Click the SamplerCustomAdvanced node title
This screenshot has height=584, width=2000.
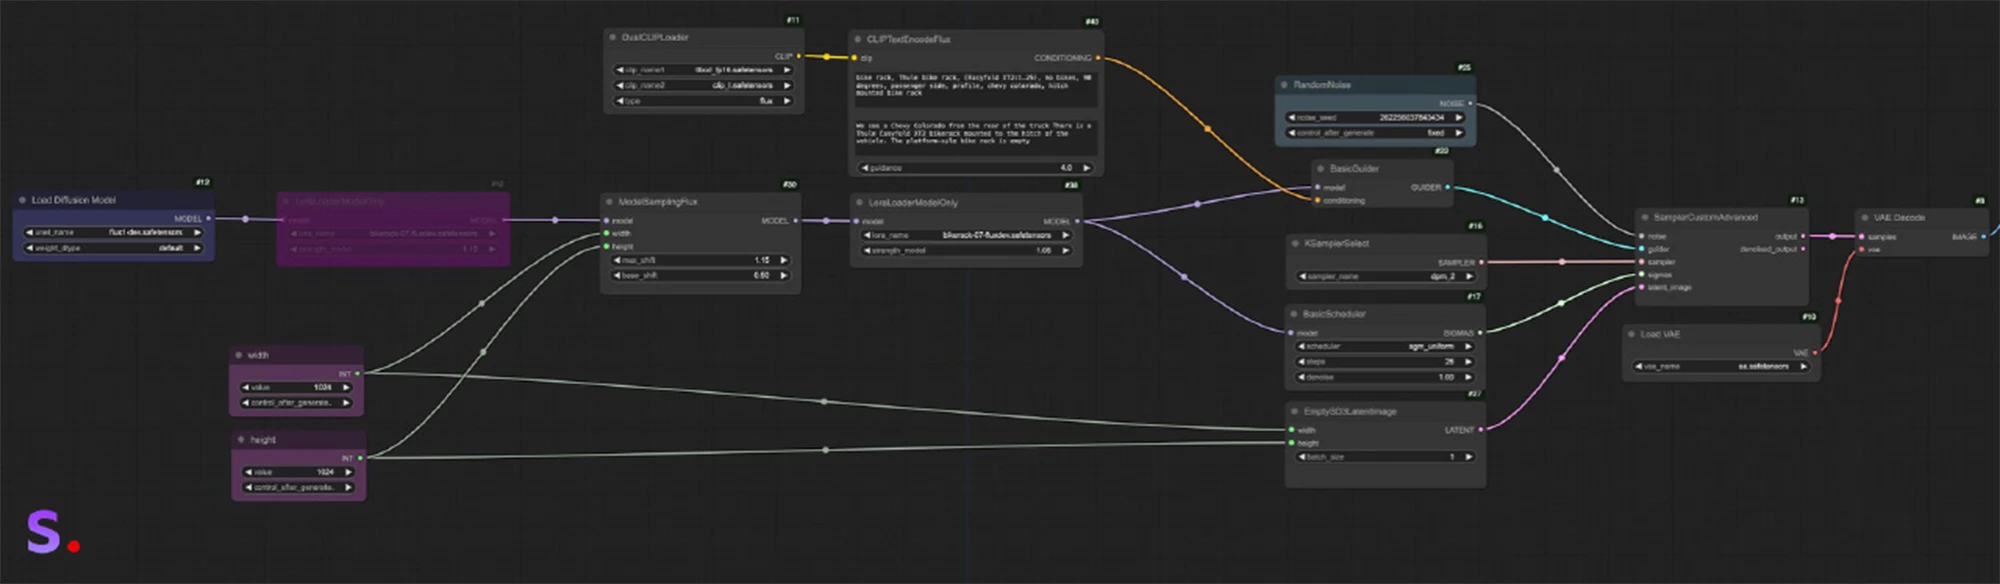click(x=1705, y=217)
